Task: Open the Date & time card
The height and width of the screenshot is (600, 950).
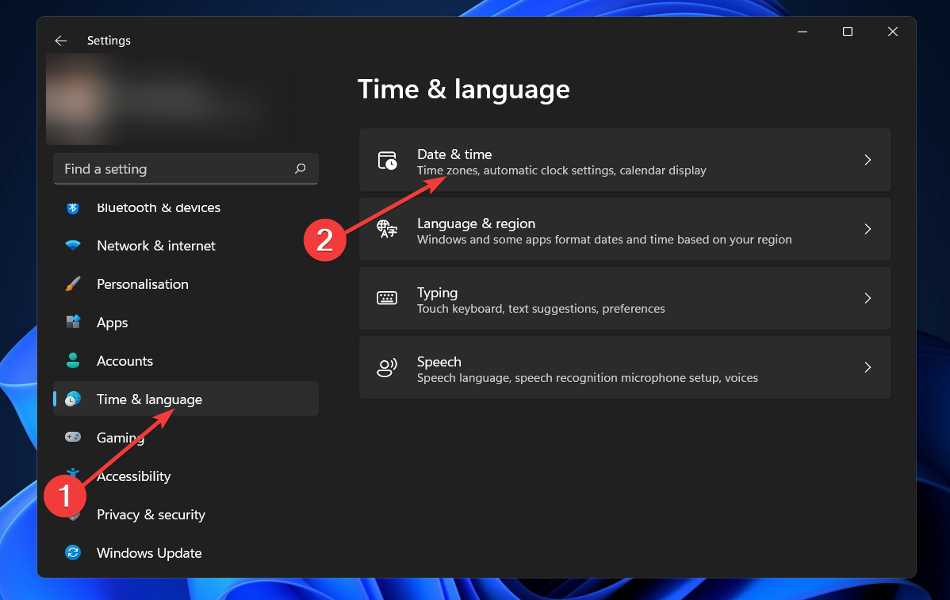Action: coord(625,160)
